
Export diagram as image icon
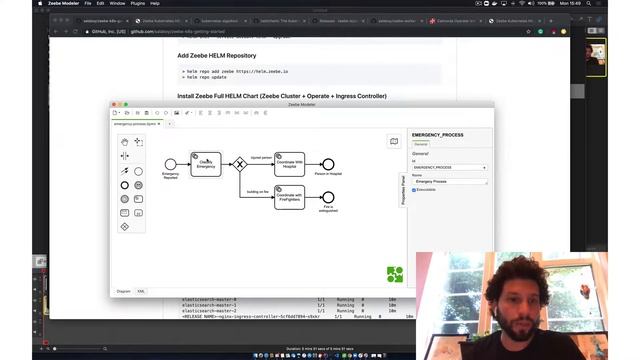176,113
